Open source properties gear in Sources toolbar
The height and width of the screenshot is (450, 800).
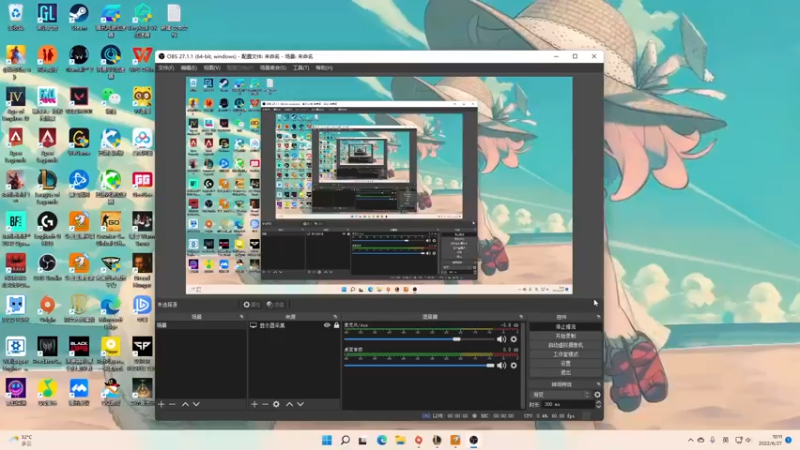[x=276, y=404]
